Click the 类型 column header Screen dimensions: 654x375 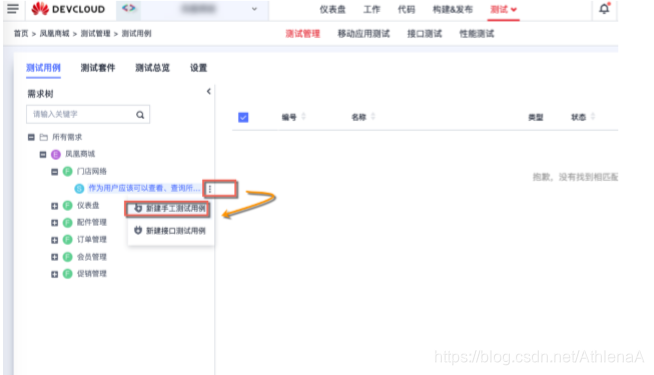tap(536, 117)
